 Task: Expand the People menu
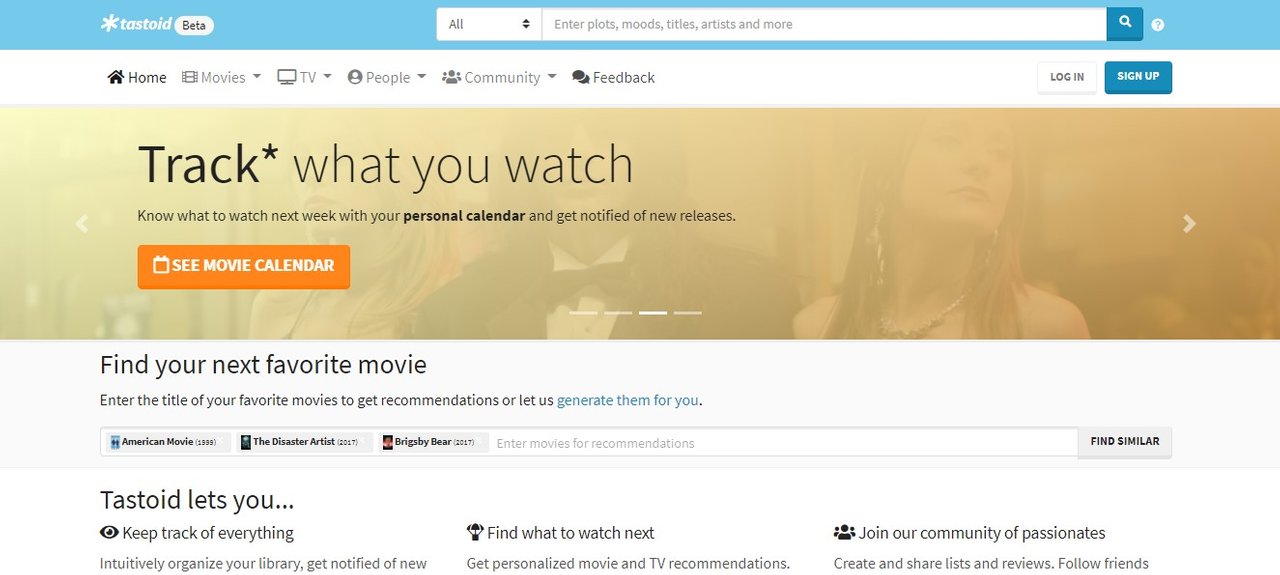[387, 77]
